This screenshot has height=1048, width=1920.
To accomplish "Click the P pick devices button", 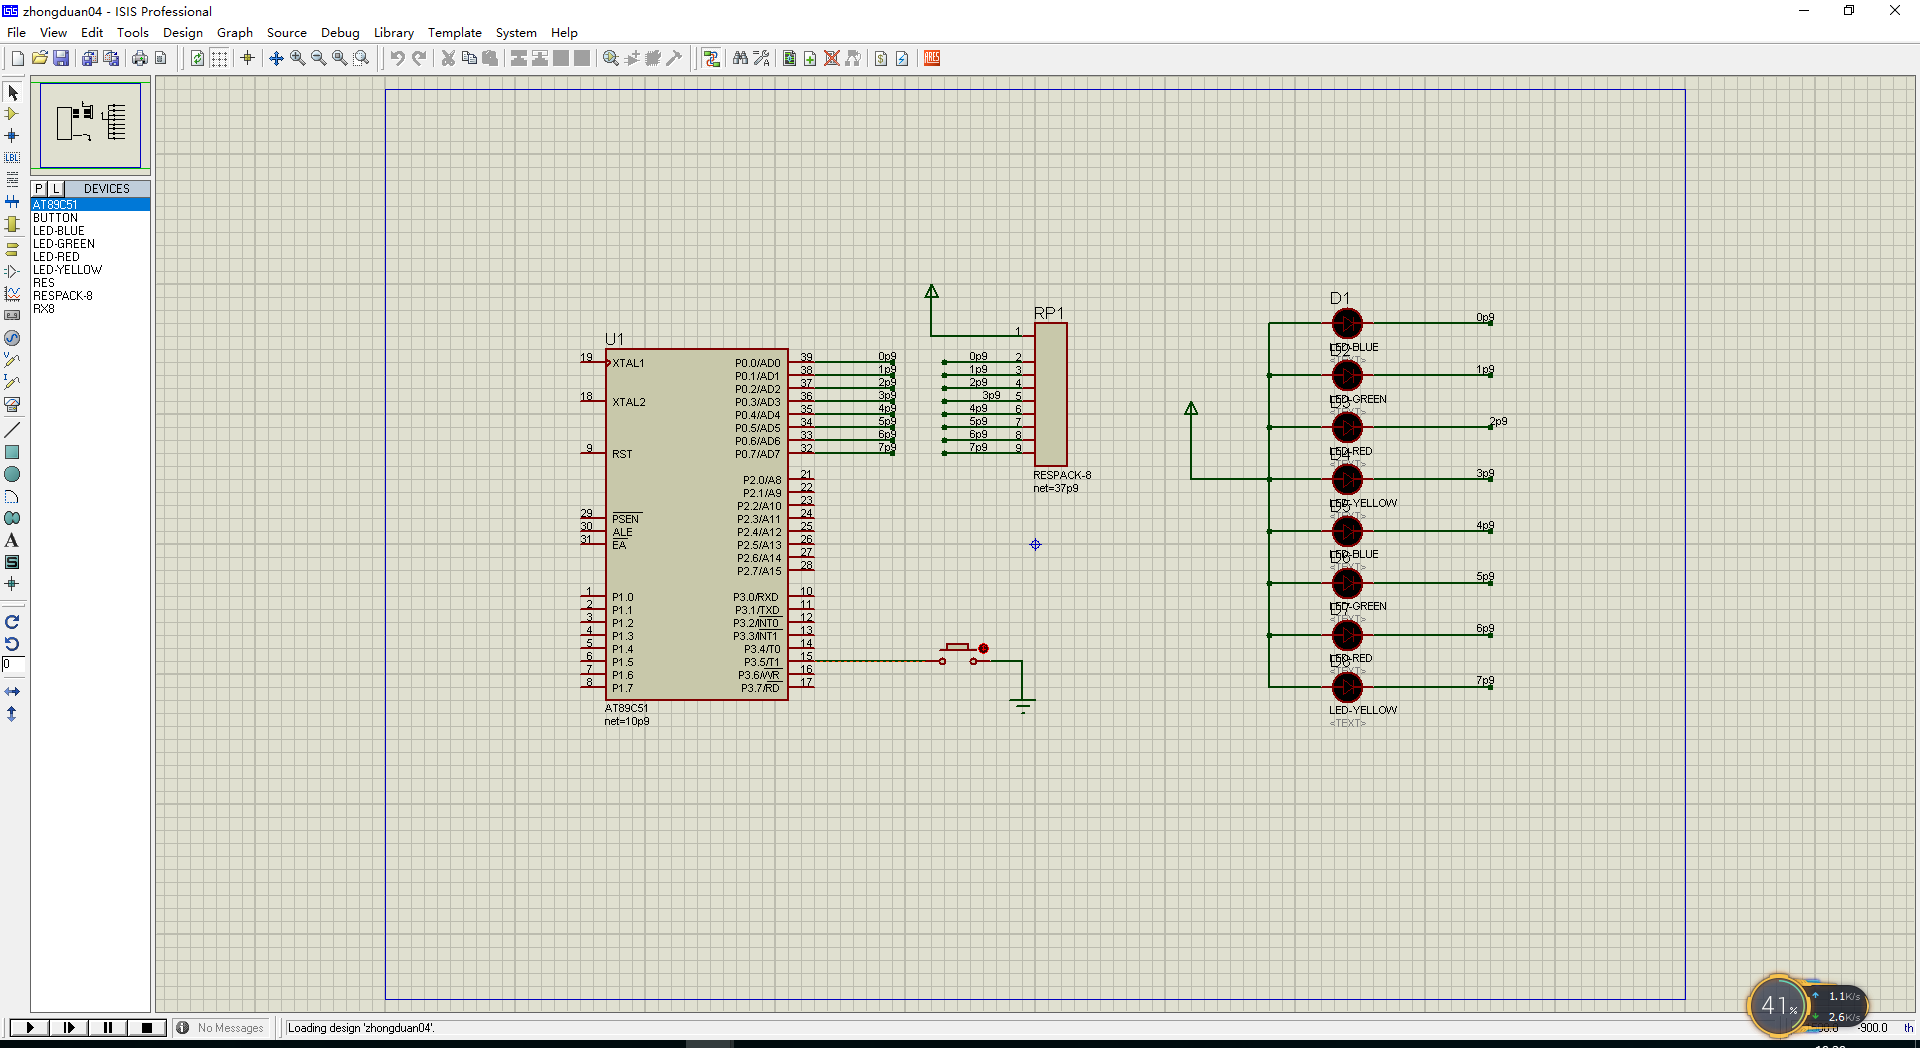I will [x=39, y=188].
